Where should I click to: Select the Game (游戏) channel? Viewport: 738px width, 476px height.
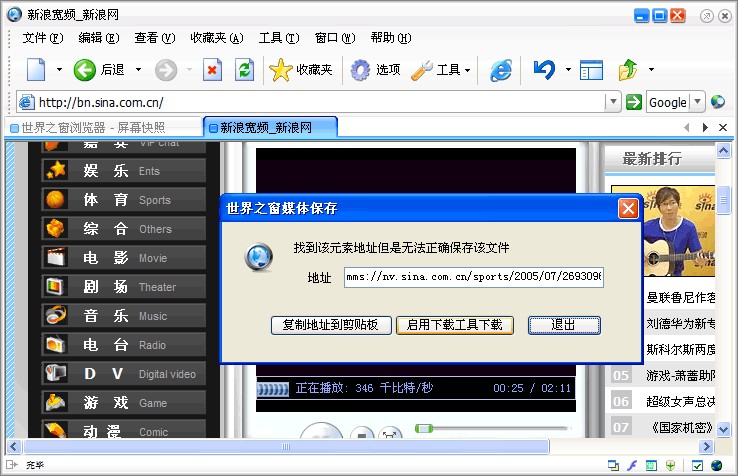(x=124, y=403)
